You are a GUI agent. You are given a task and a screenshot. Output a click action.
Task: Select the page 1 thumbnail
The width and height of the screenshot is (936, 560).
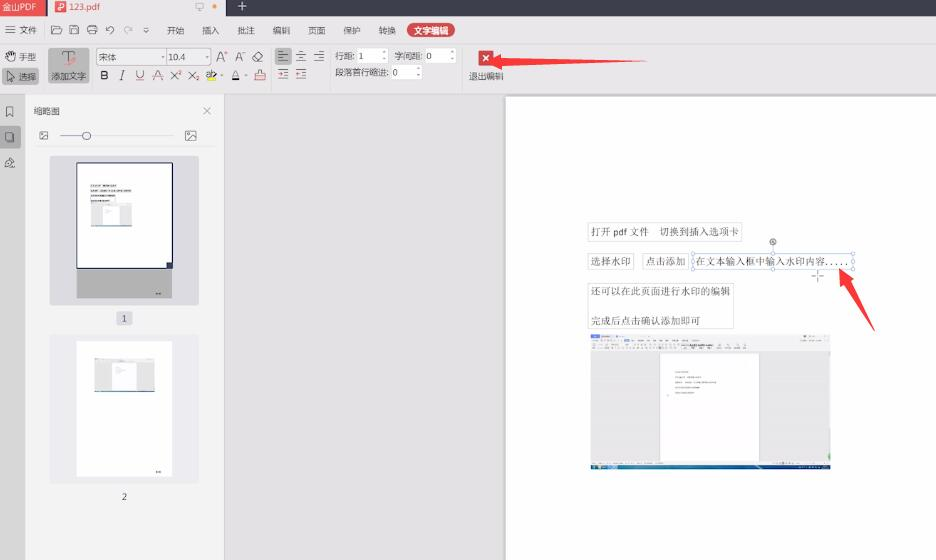click(x=124, y=230)
